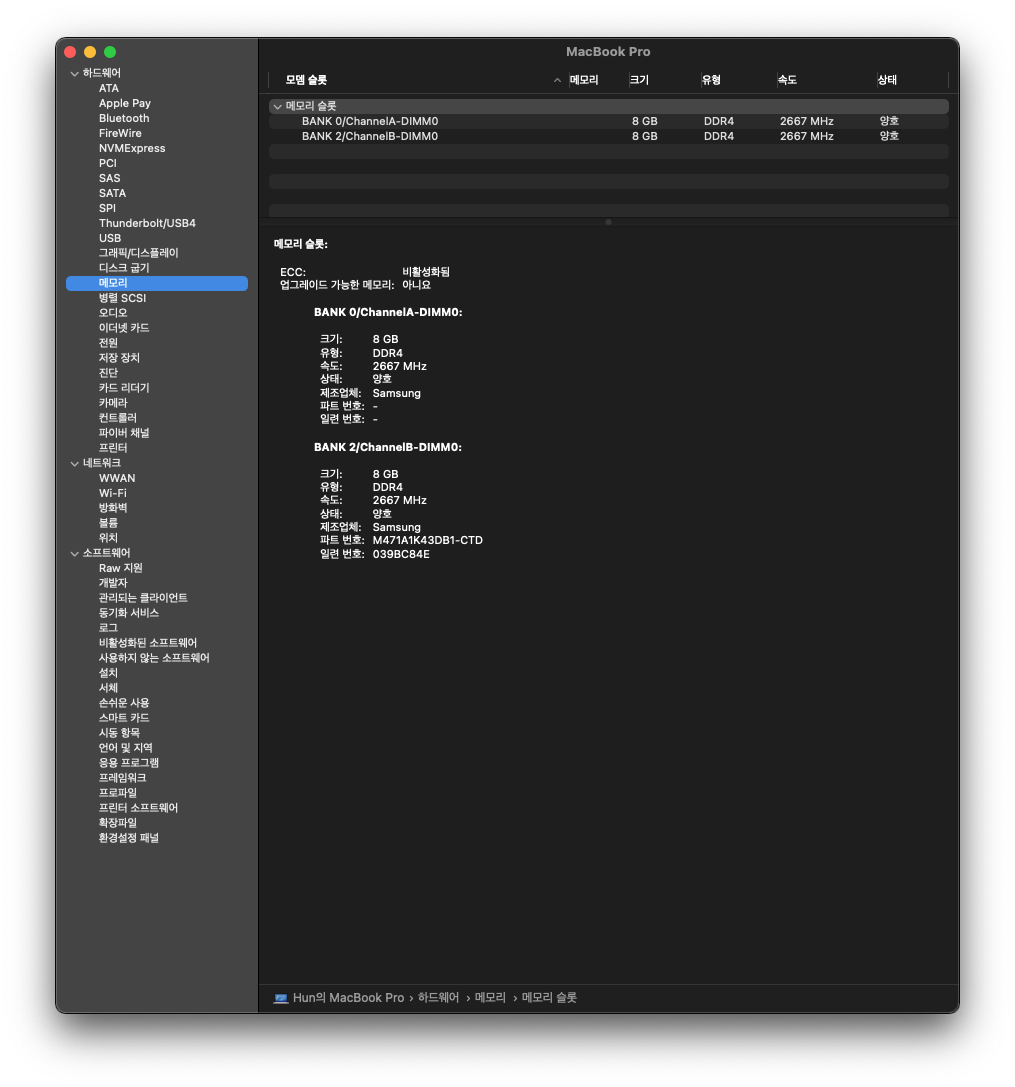Select 환경설정 패널 in sidebar
This screenshot has height=1087, width=1015.
[129, 838]
